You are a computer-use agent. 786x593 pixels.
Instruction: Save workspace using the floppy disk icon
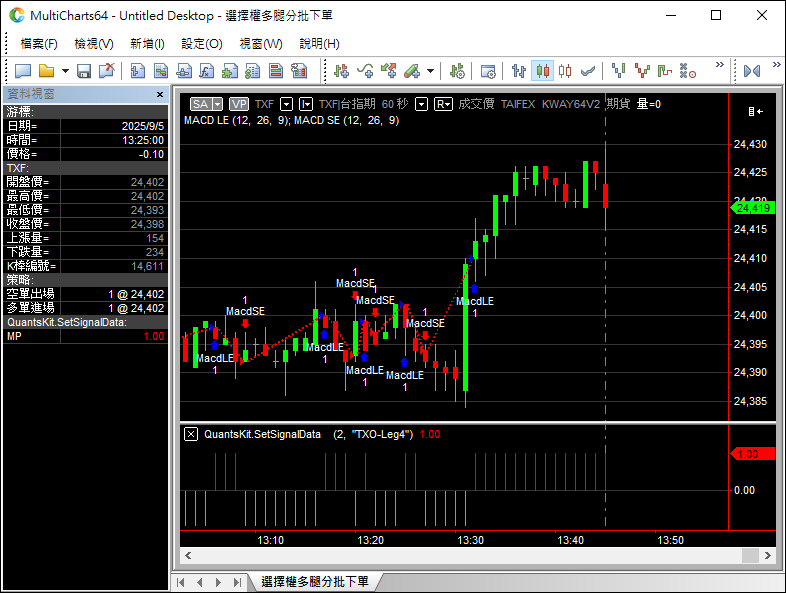pos(84,71)
